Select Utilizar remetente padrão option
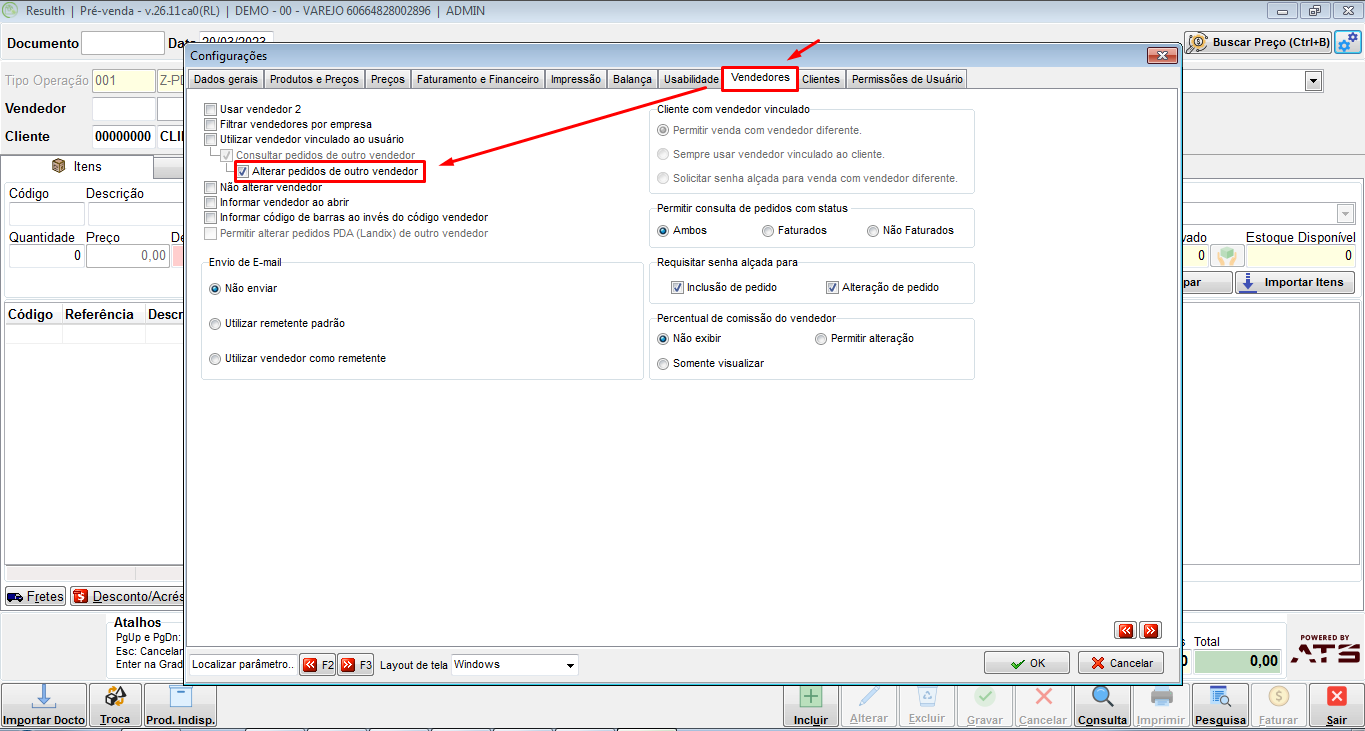Image resolution: width=1365 pixels, height=731 pixels. click(215, 324)
